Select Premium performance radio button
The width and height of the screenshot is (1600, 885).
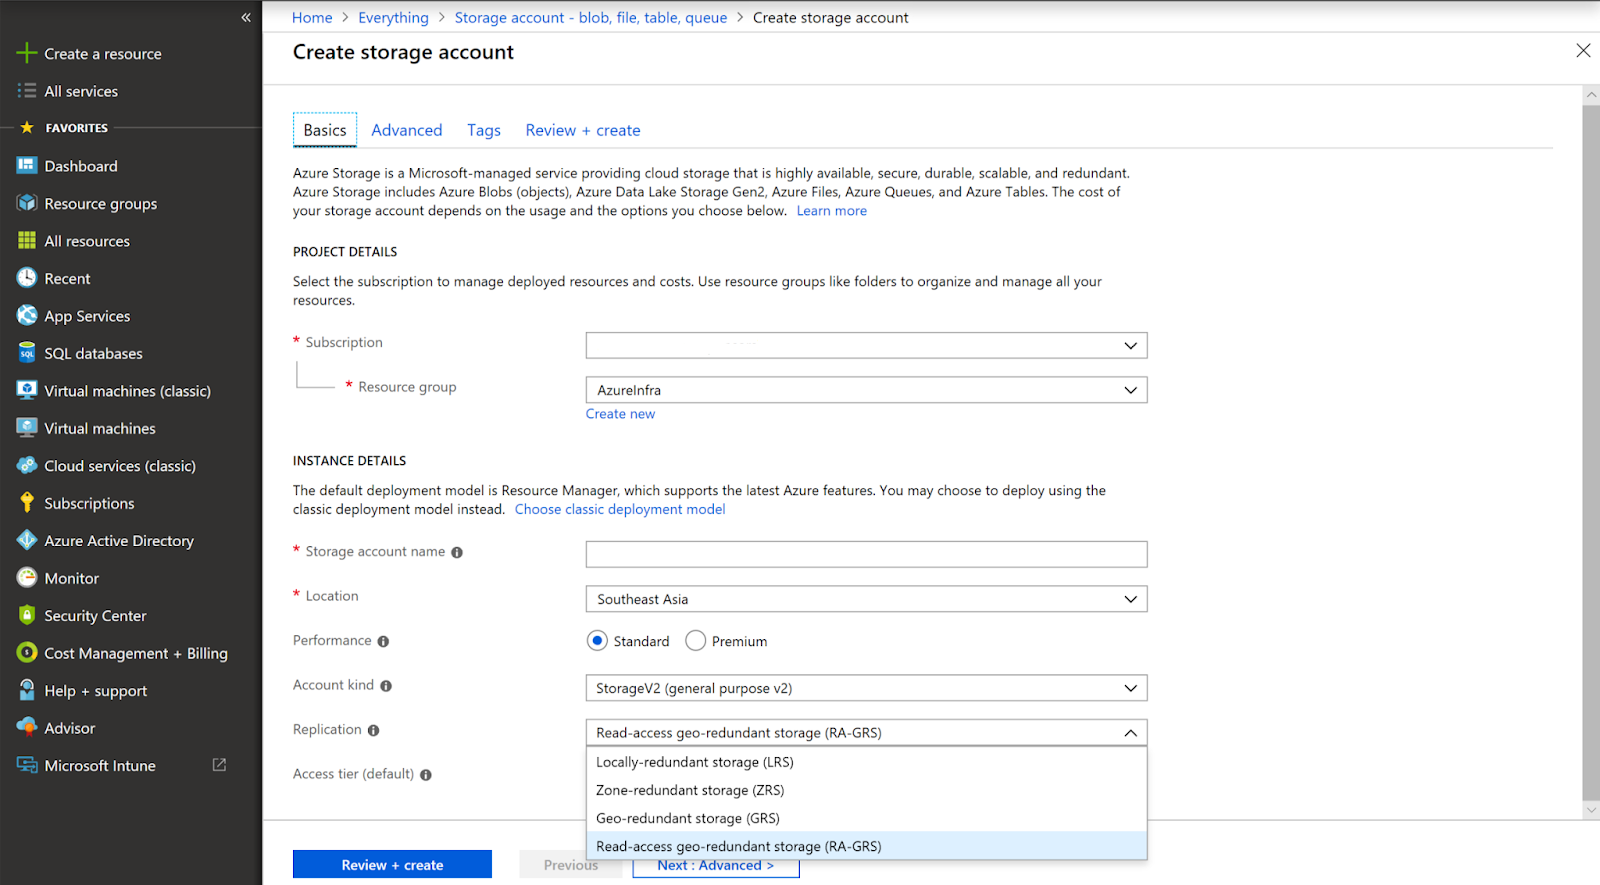pyautogui.click(x=696, y=641)
